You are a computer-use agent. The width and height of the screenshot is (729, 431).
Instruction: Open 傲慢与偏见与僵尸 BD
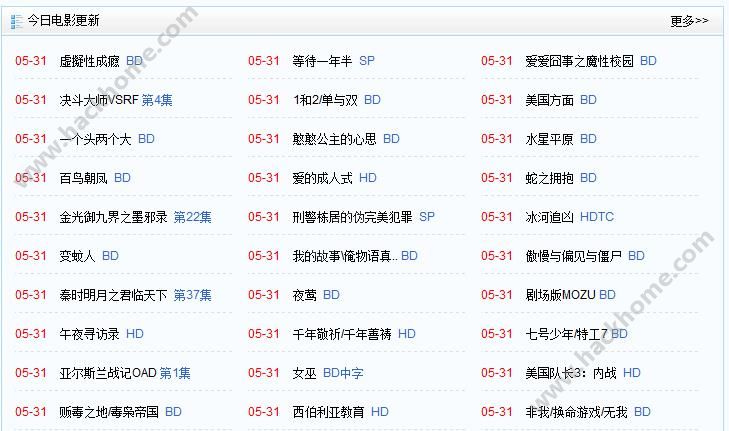(585, 256)
